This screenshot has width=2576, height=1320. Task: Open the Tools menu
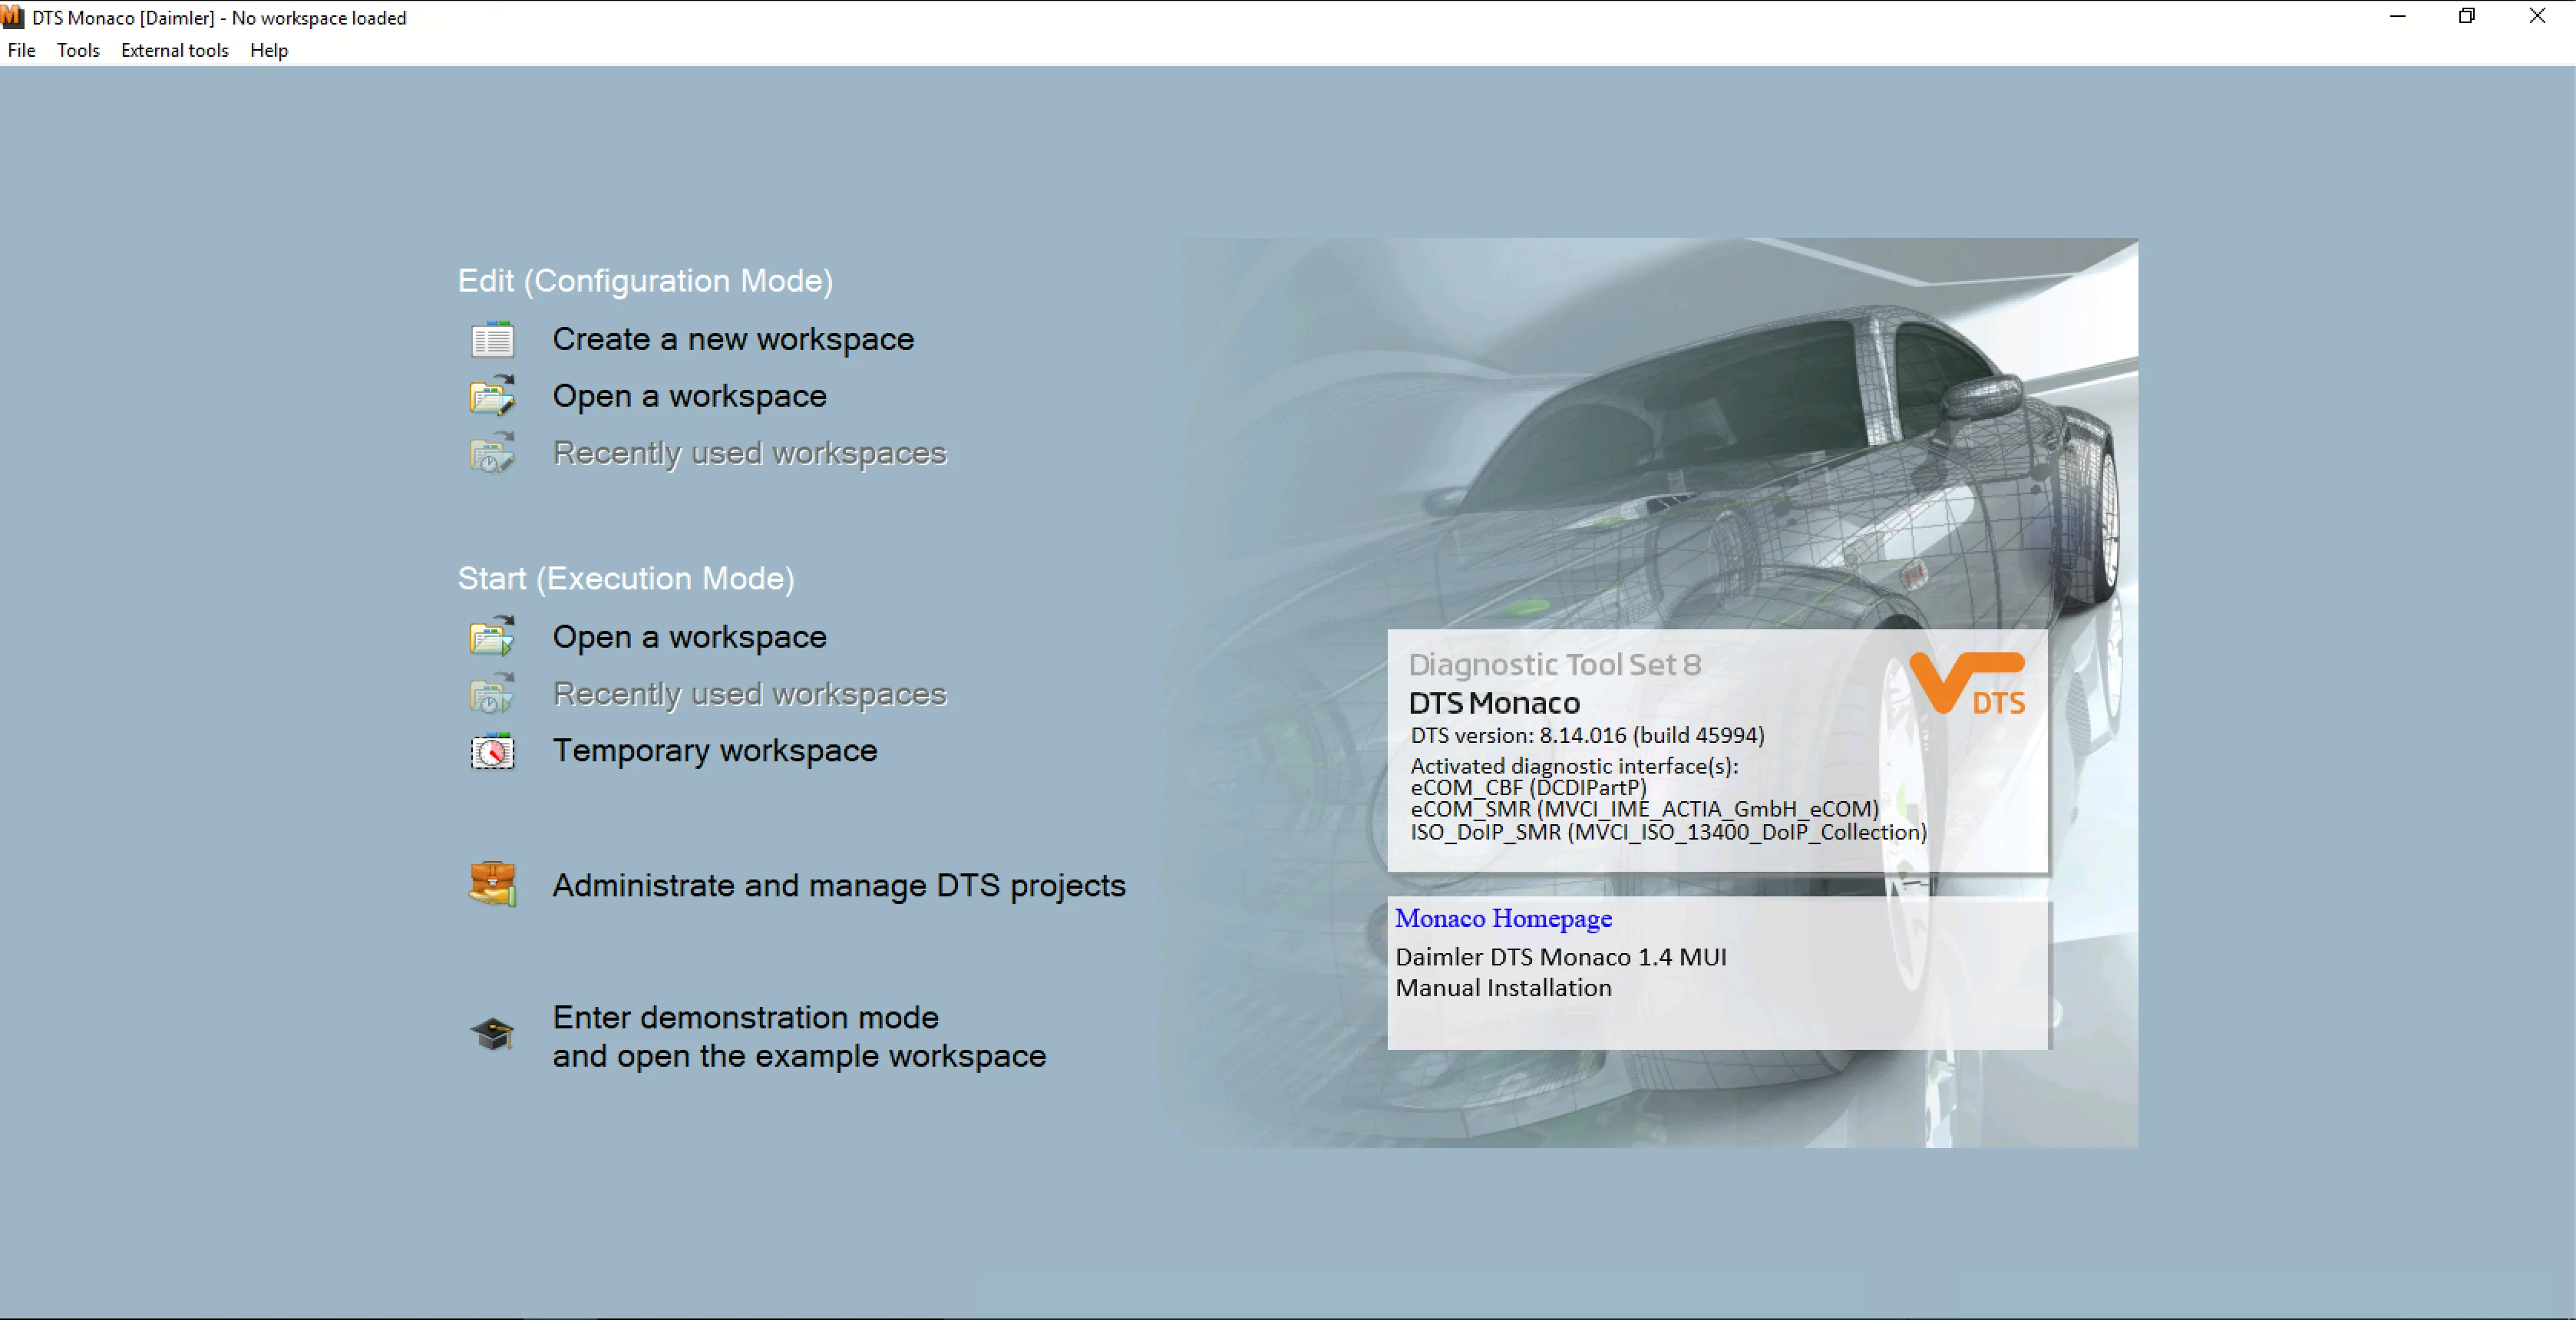tap(78, 50)
